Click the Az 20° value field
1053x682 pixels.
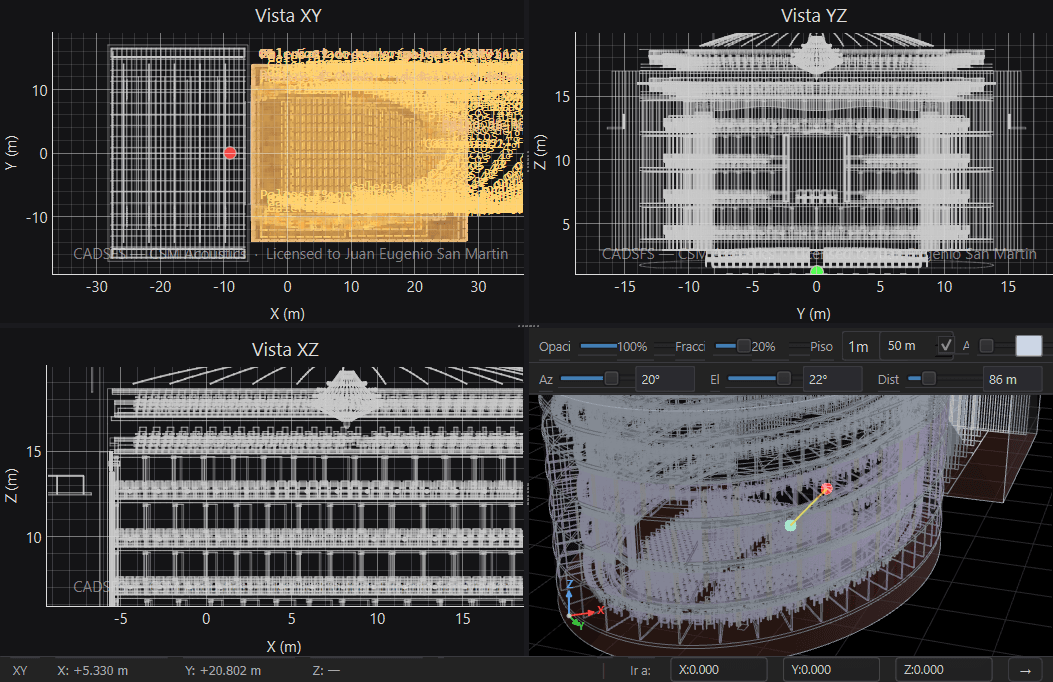664,379
